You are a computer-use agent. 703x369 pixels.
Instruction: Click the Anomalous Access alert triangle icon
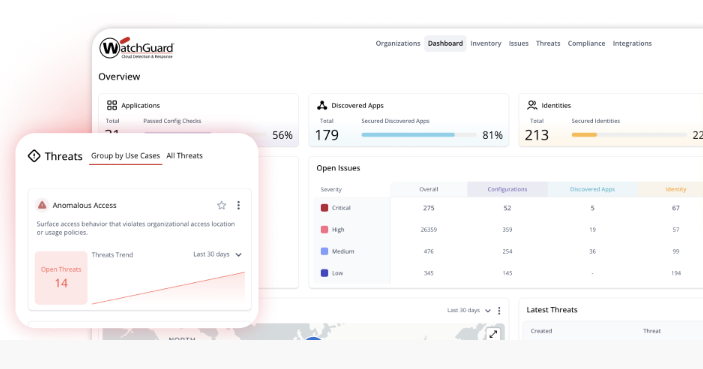(42, 205)
